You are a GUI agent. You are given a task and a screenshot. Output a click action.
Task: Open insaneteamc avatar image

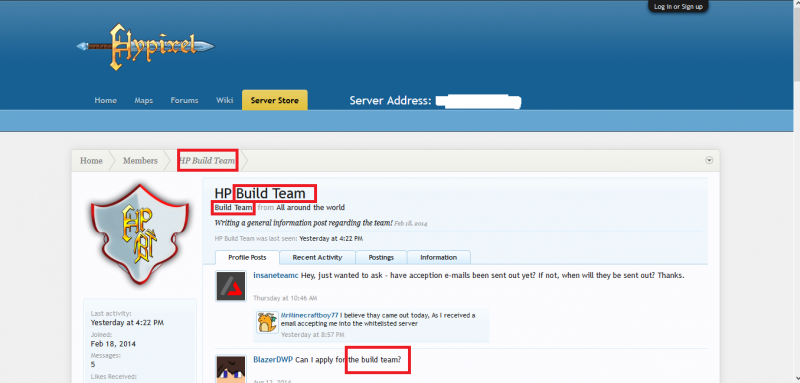(231, 286)
